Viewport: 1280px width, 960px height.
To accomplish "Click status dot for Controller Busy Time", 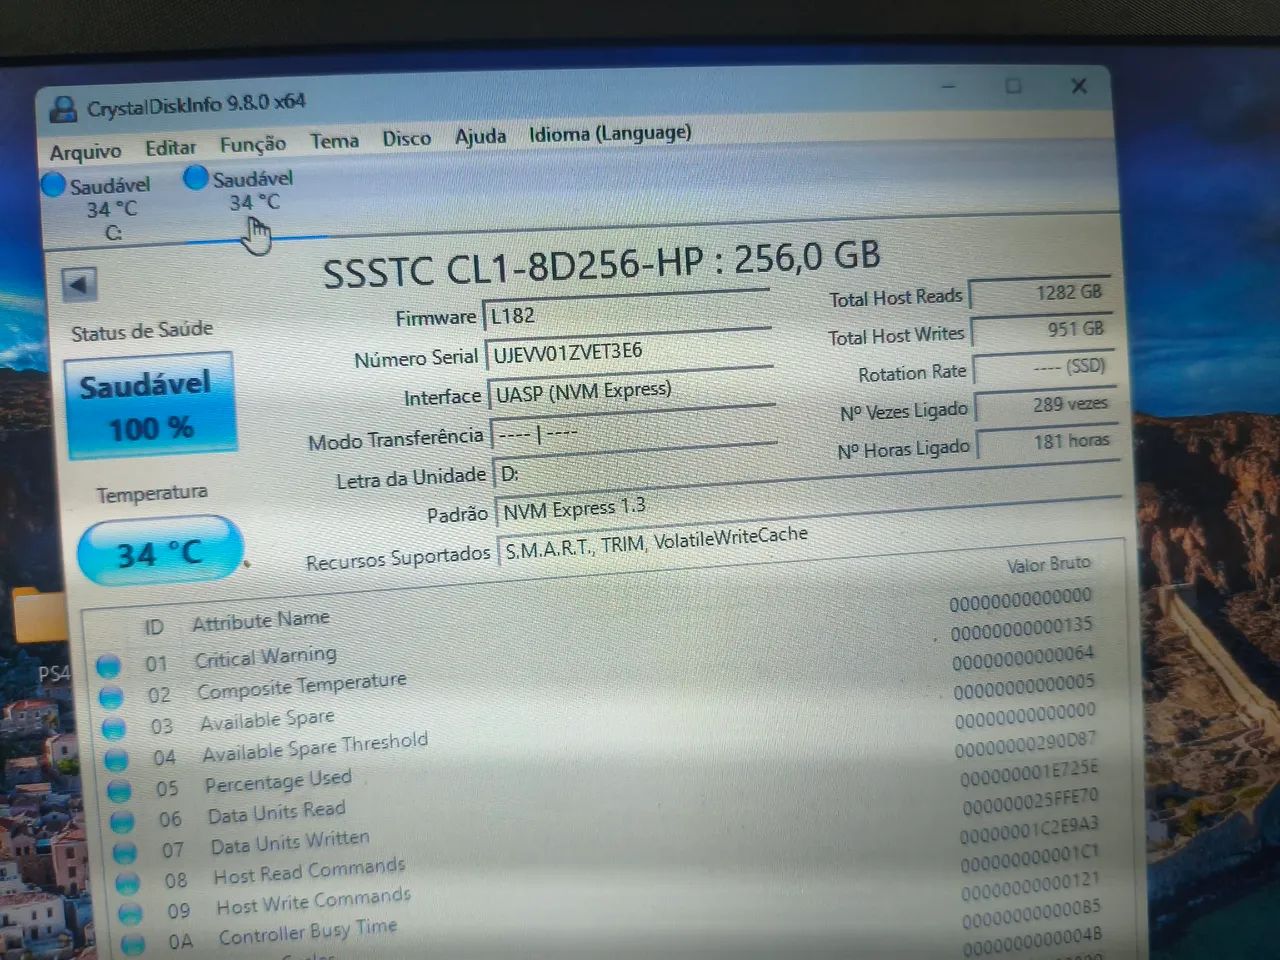I will point(133,944).
